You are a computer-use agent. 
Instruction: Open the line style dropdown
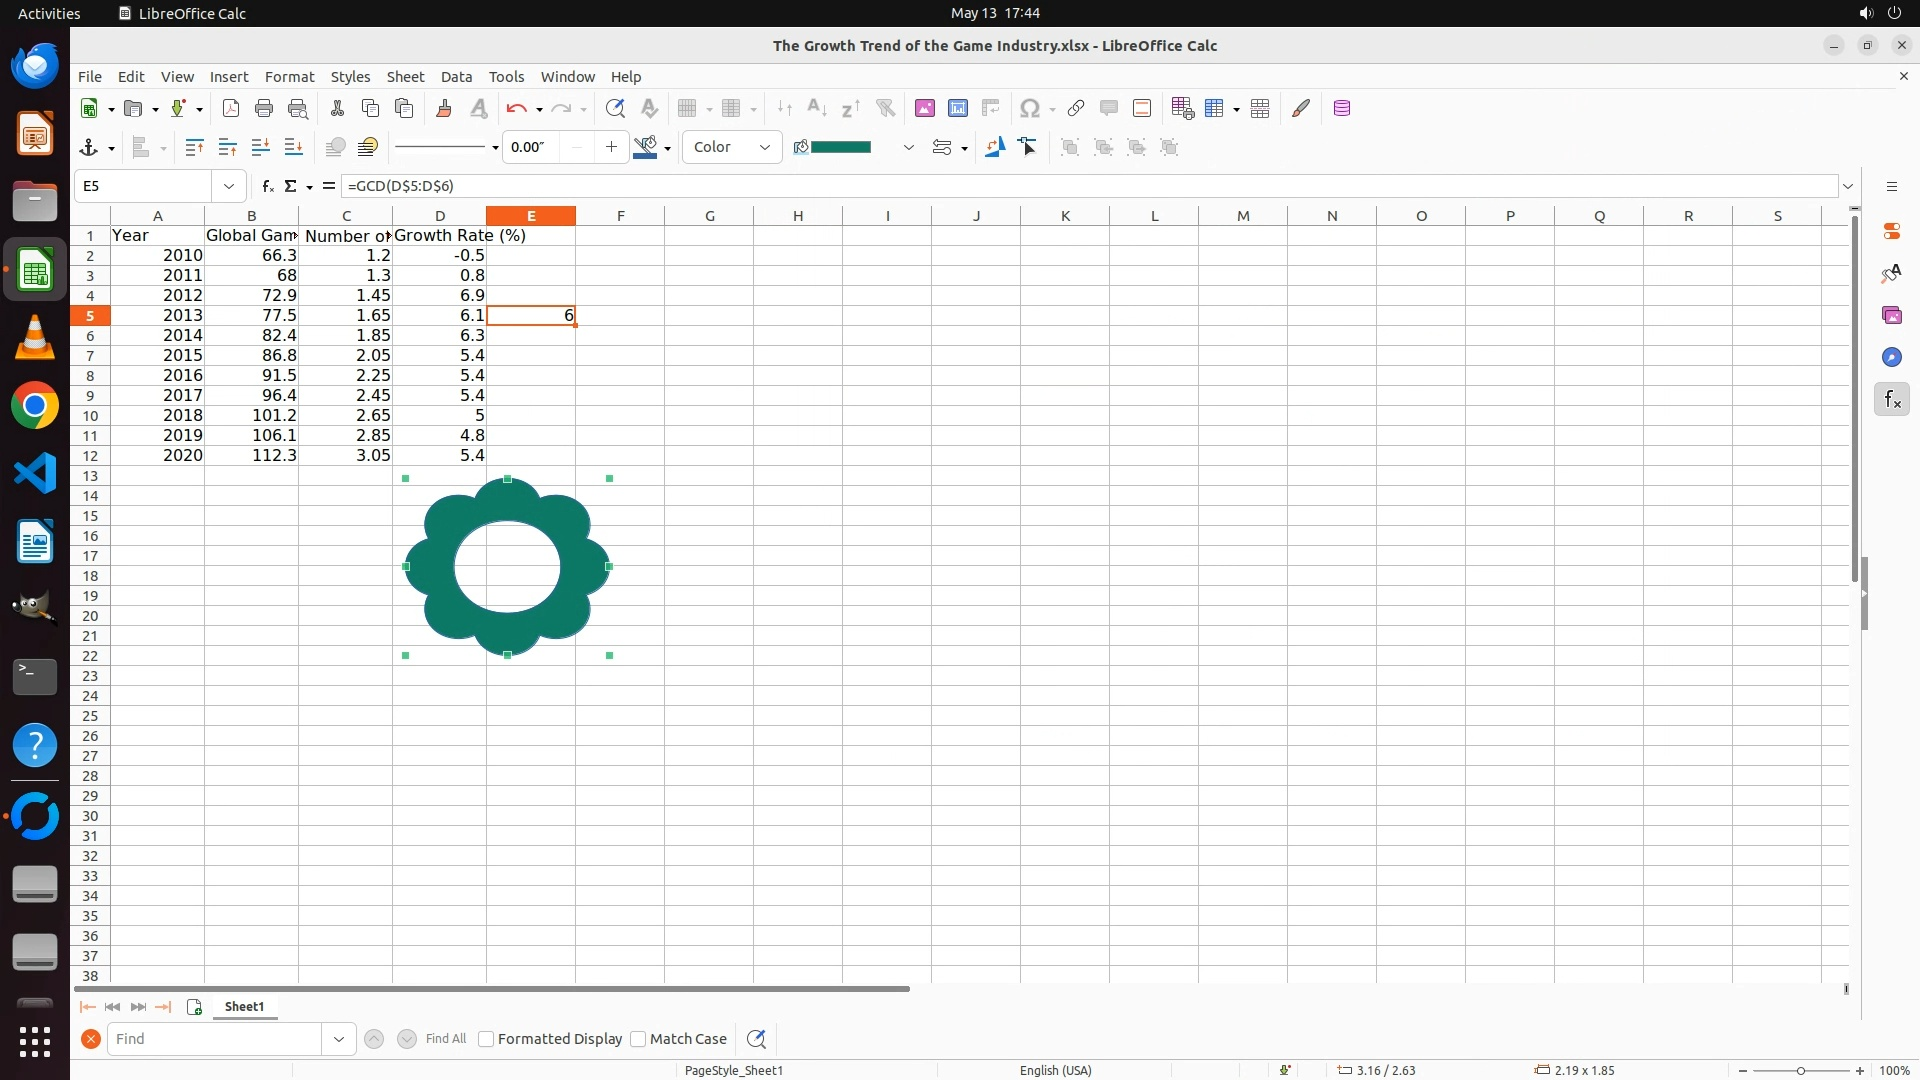pyautogui.click(x=495, y=148)
